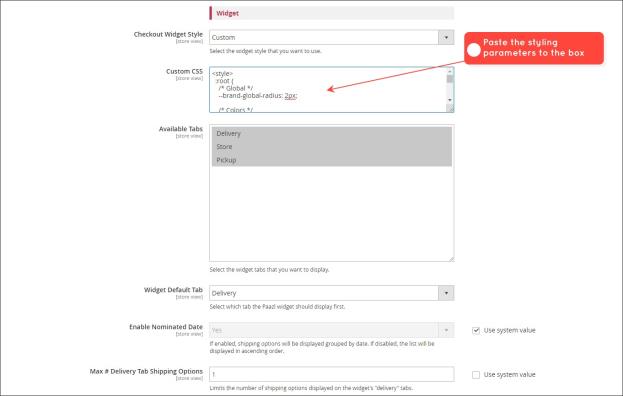The height and width of the screenshot is (396, 623).
Task: Open the Checkout Widget Style dropdown
Action: coord(331,37)
